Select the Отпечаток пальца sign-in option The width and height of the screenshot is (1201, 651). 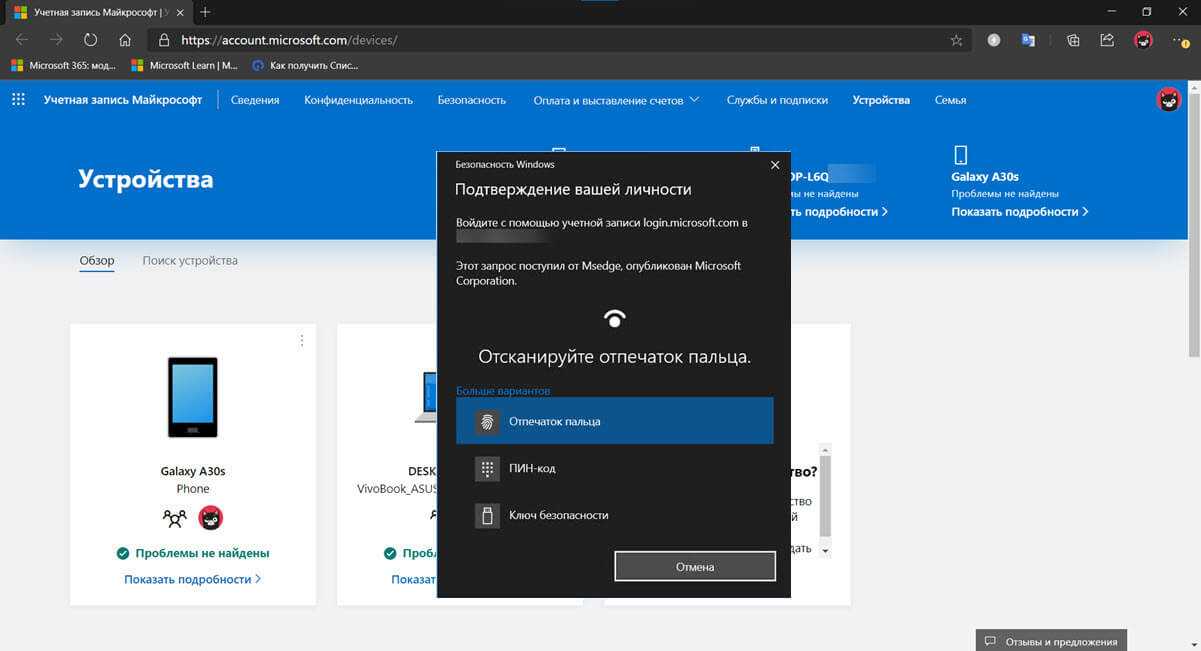(614, 421)
